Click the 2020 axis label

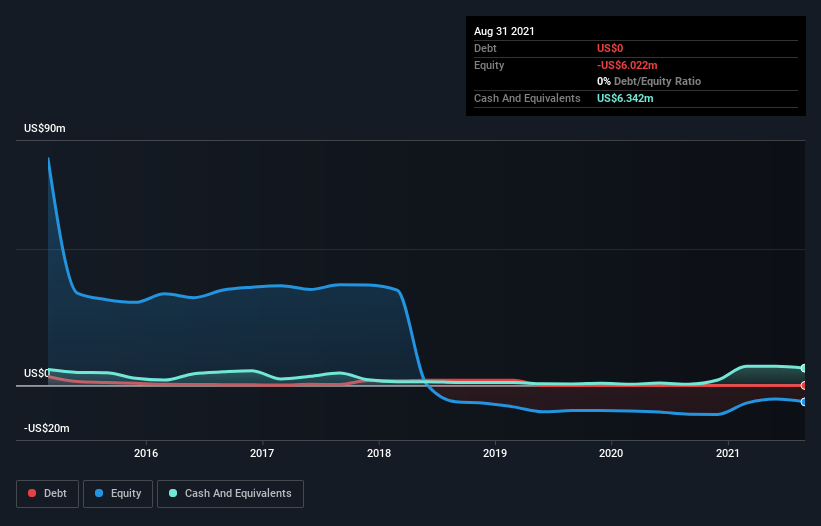(x=611, y=453)
